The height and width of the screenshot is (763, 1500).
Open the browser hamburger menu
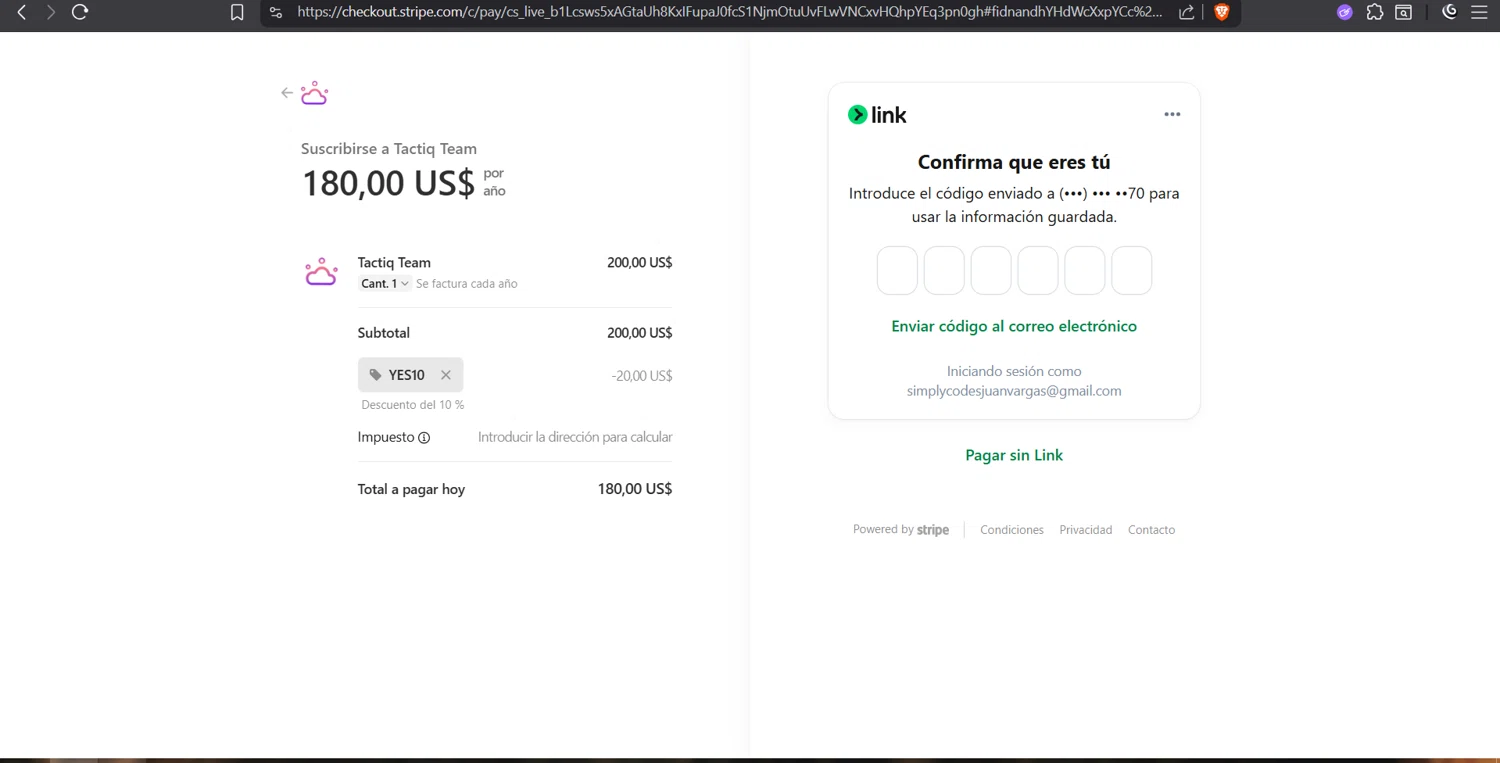(1480, 12)
